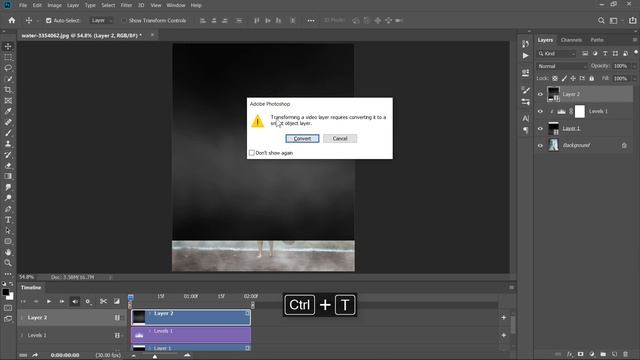Open the Layers panel menu
Image resolution: width=640 pixels, height=360 pixels.
[635, 40]
